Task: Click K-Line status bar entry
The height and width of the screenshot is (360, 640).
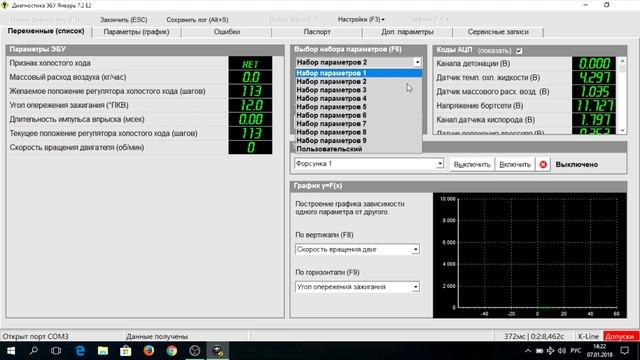Action: (x=588, y=336)
